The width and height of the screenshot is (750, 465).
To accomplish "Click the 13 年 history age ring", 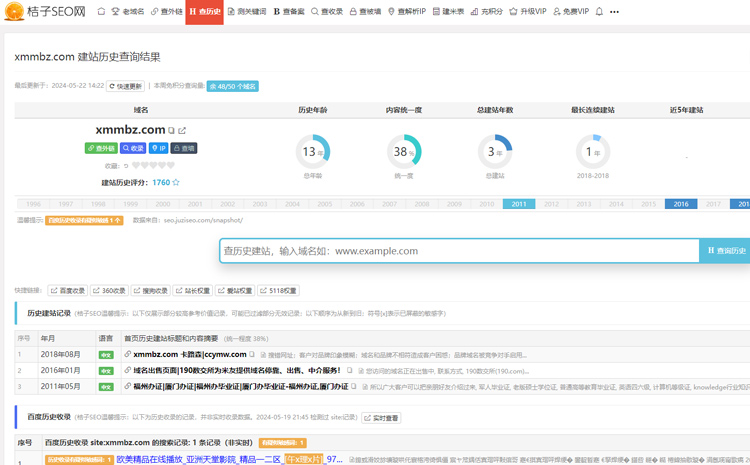I will click(313, 152).
